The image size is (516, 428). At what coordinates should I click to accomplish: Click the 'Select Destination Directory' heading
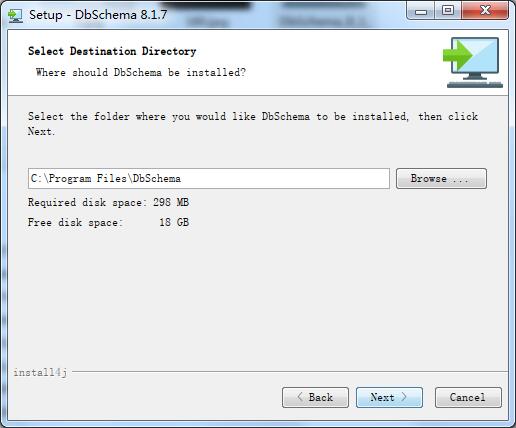click(112, 51)
